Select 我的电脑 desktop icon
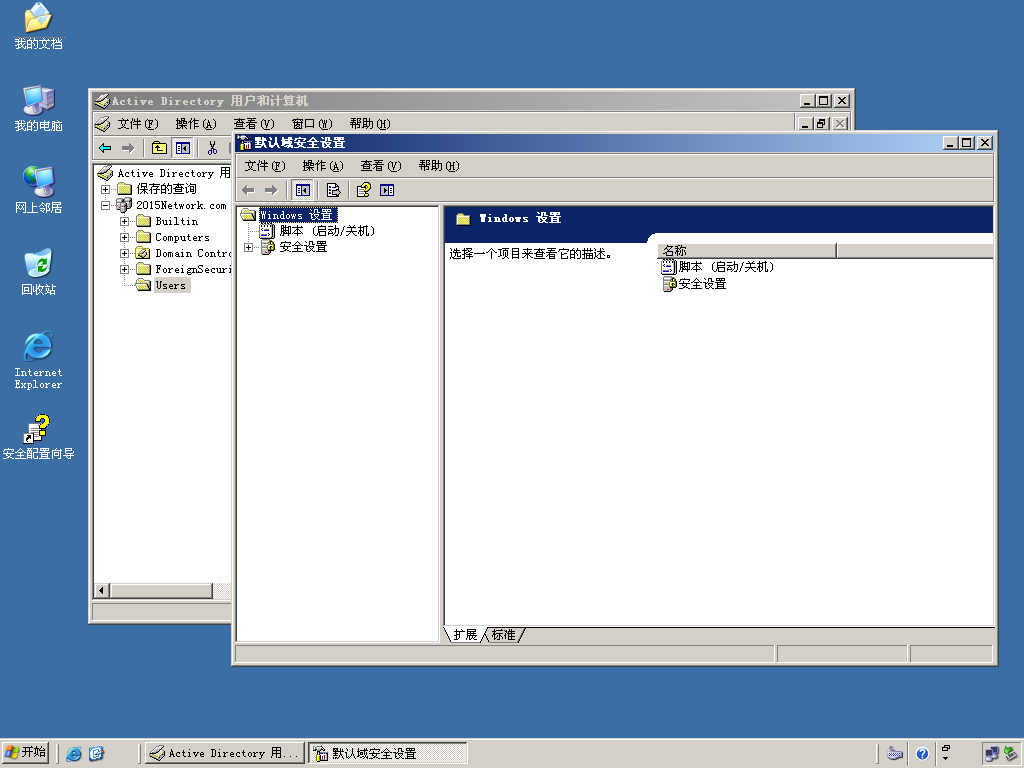The width and height of the screenshot is (1024, 768). (38, 108)
